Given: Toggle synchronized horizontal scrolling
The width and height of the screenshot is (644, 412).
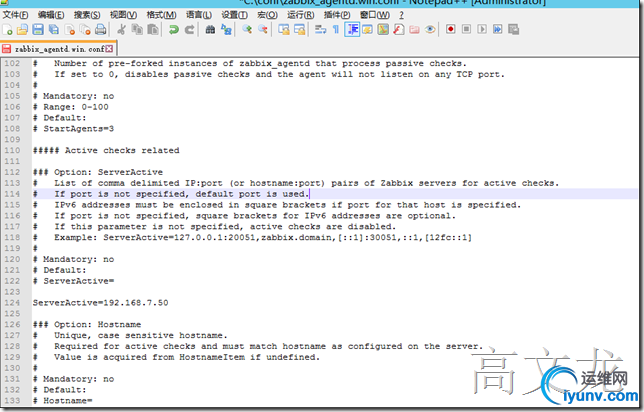Looking at the screenshot, I should [299, 30].
